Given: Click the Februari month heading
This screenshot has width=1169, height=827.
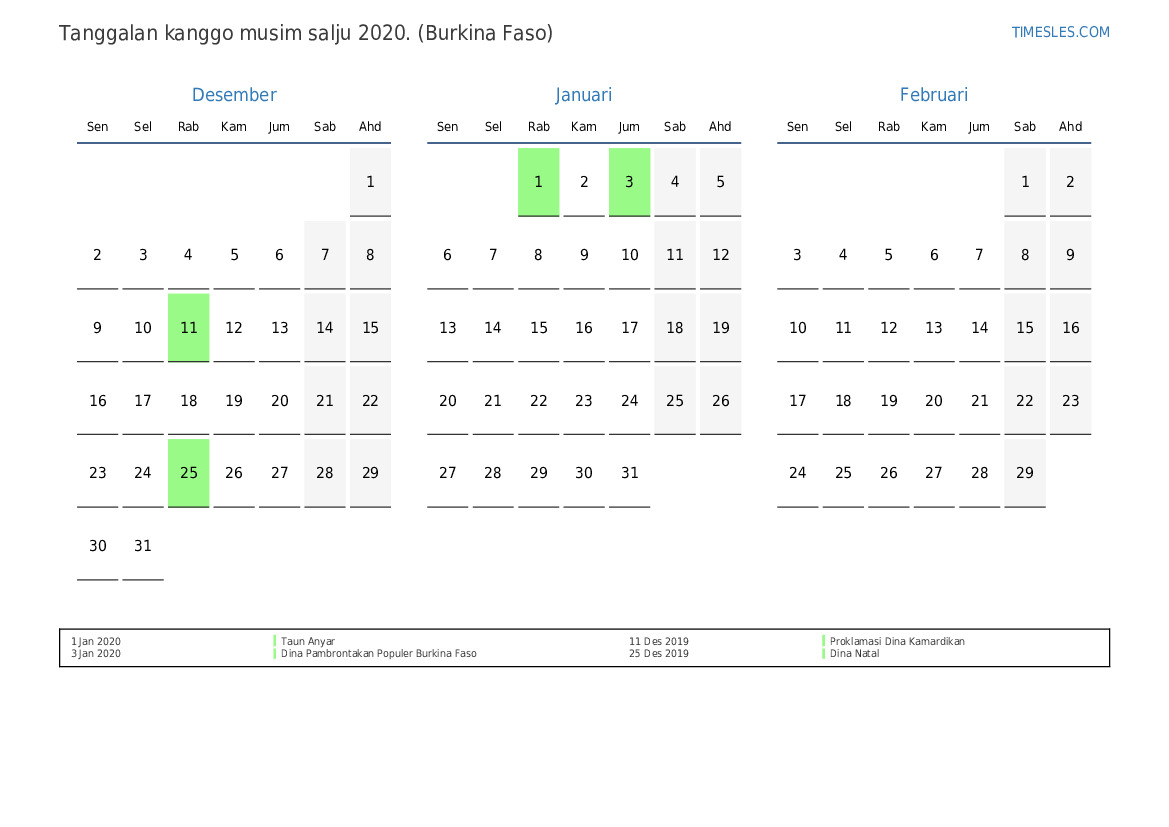Looking at the screenshot, I should 934,95.
